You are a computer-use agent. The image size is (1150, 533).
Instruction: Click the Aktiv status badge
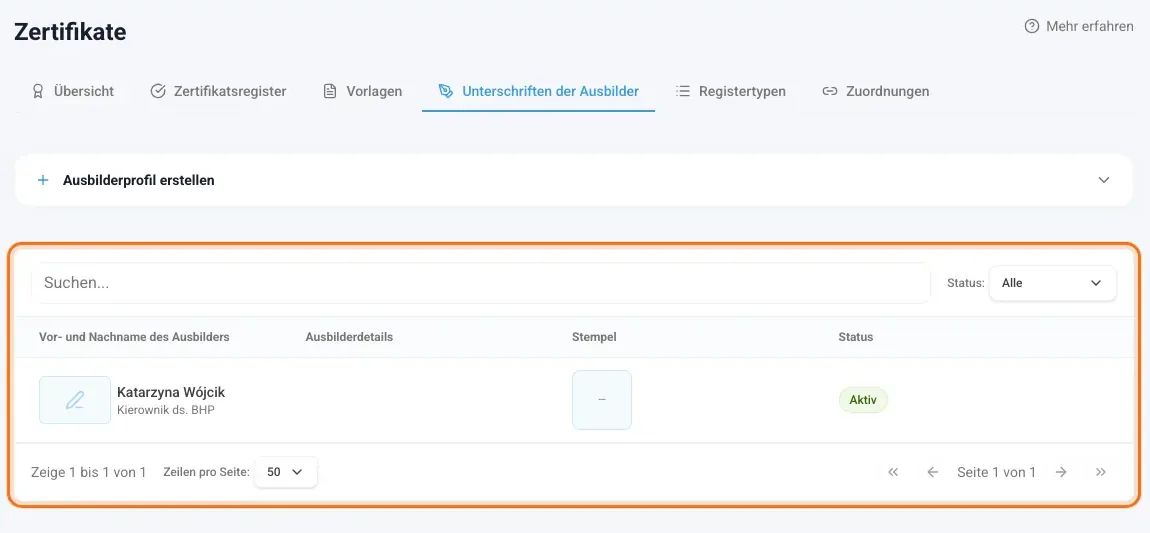[x=863, y=400]
